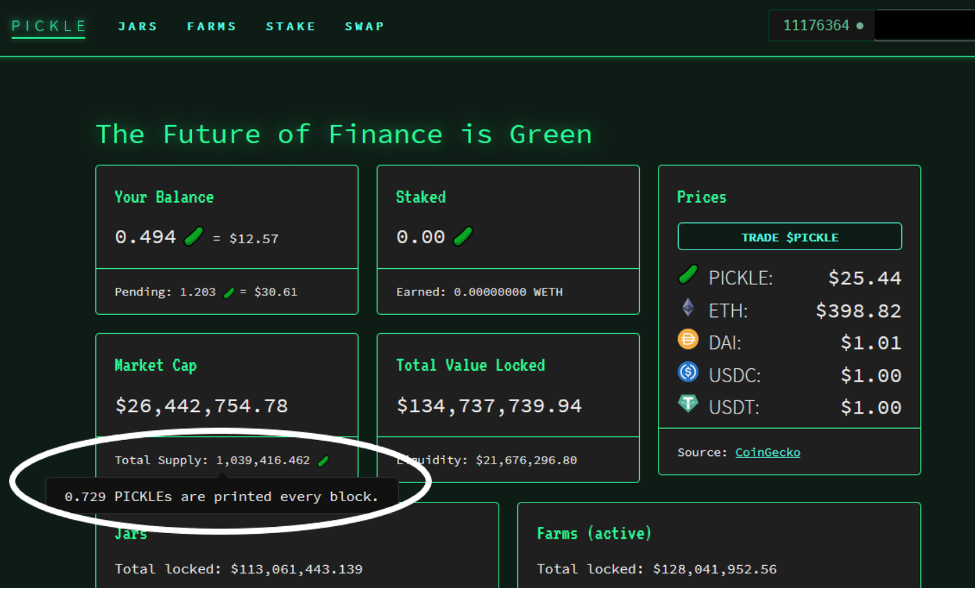
Task: Click the Market Cap value $26,442,754.78
Action: pos(201,406)
